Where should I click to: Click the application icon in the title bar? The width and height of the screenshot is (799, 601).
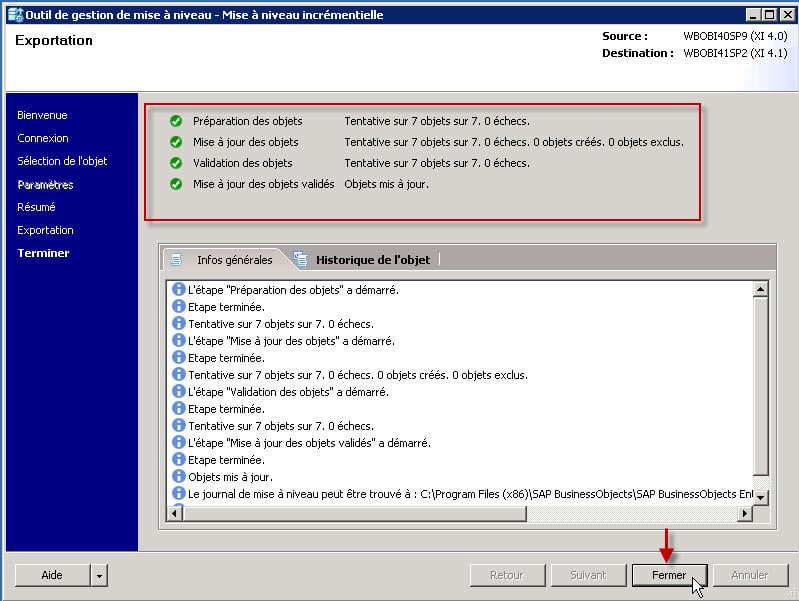(x=13, y=15)
